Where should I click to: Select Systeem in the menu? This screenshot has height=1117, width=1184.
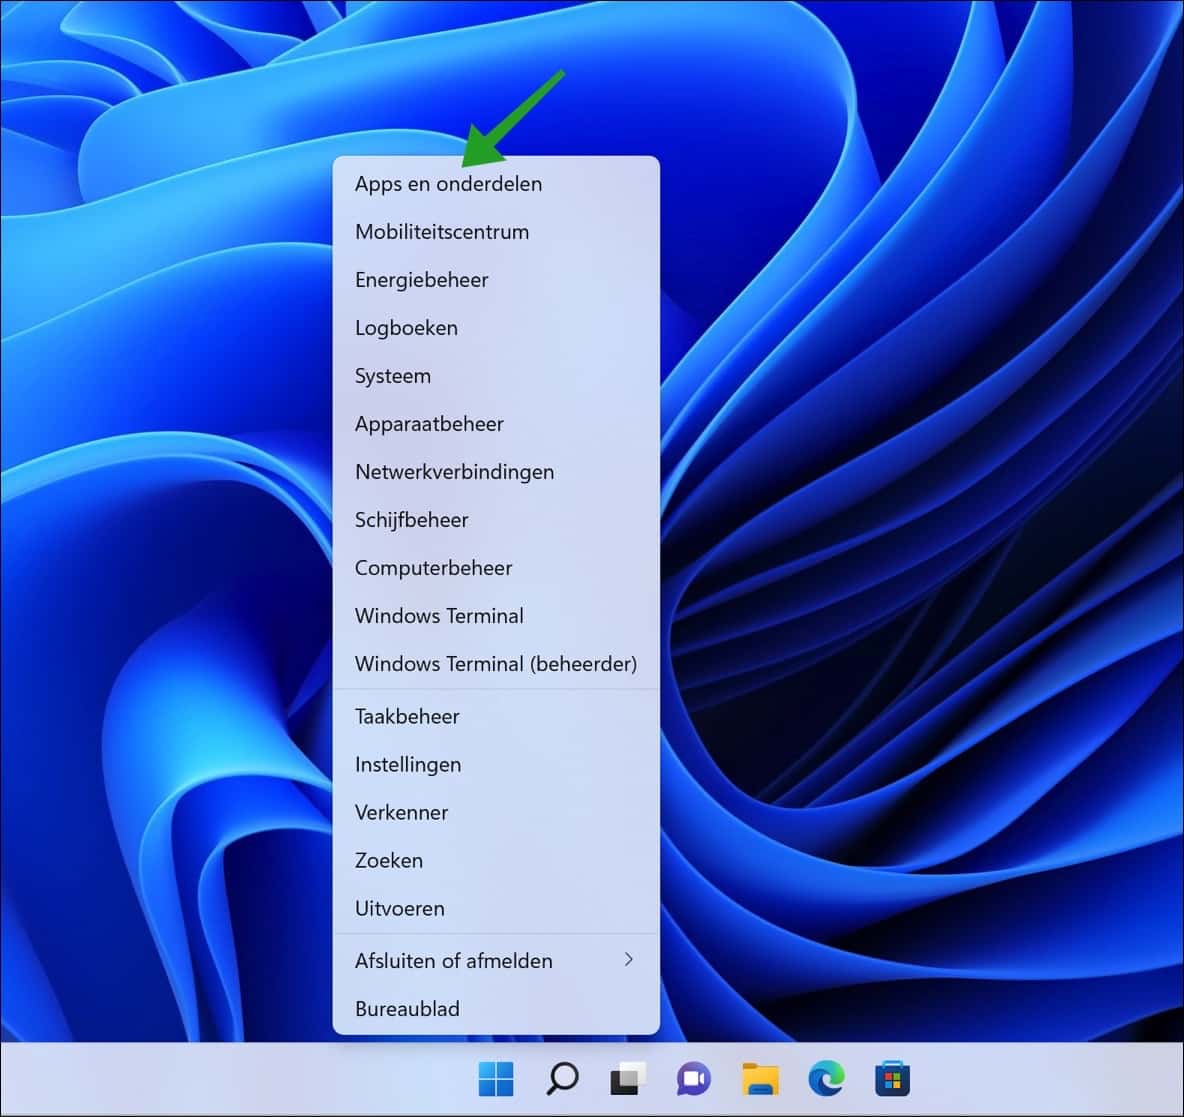pyautogui.click(x=392, y=375)
